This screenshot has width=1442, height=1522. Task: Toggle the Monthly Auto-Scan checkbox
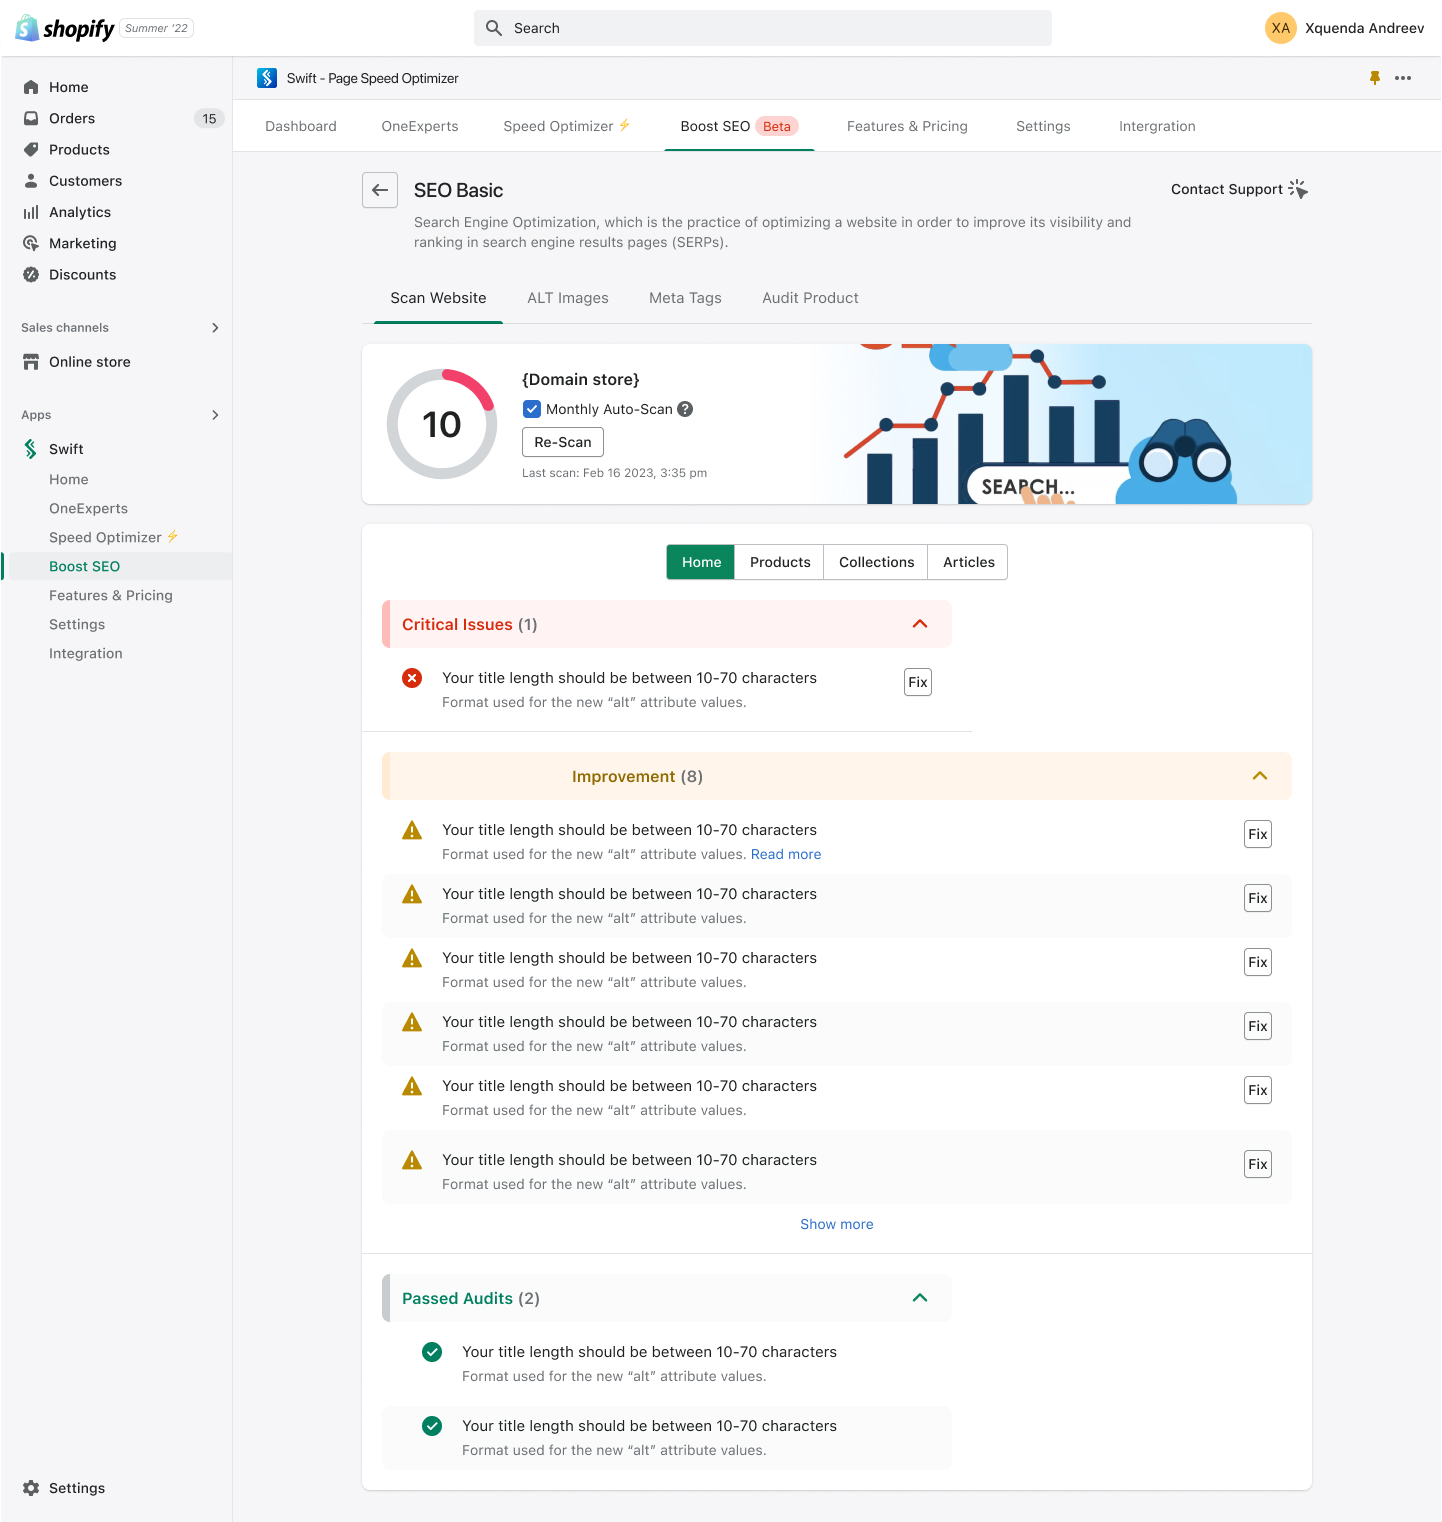532,409
